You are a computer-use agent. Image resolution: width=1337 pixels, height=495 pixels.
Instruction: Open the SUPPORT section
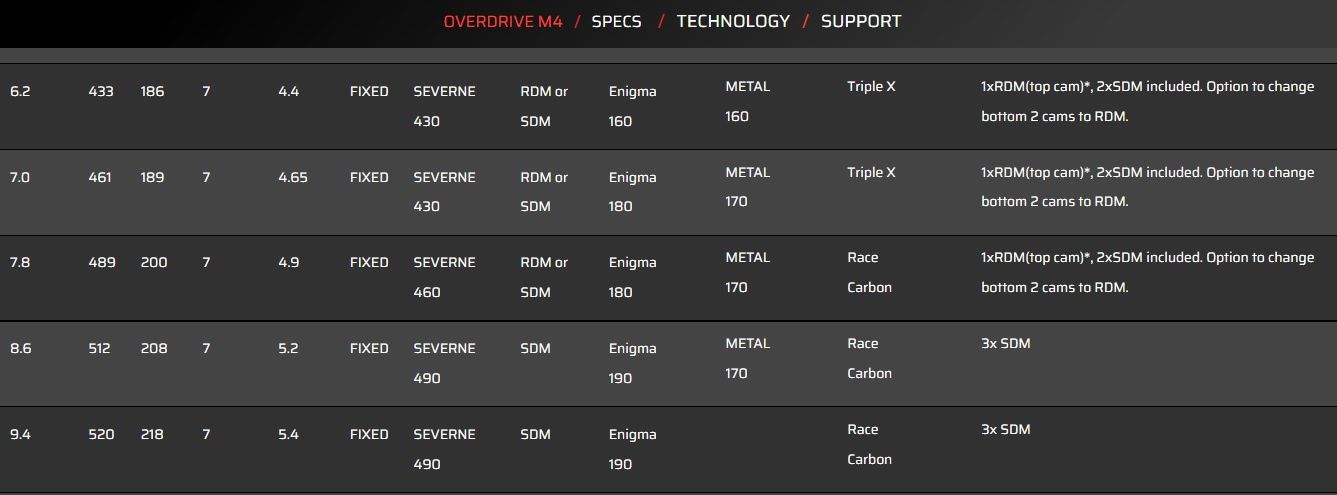coord(861,21)
